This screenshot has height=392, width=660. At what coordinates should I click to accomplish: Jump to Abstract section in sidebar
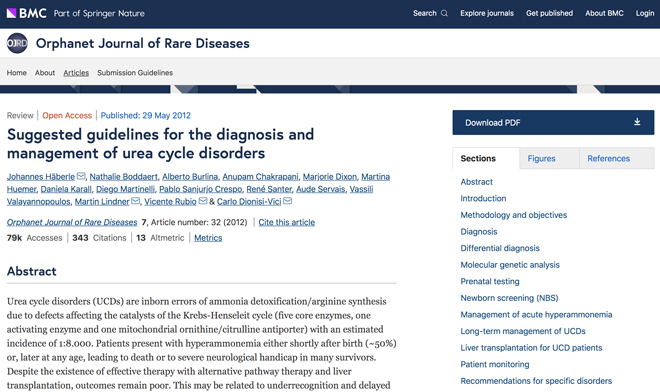476,182
